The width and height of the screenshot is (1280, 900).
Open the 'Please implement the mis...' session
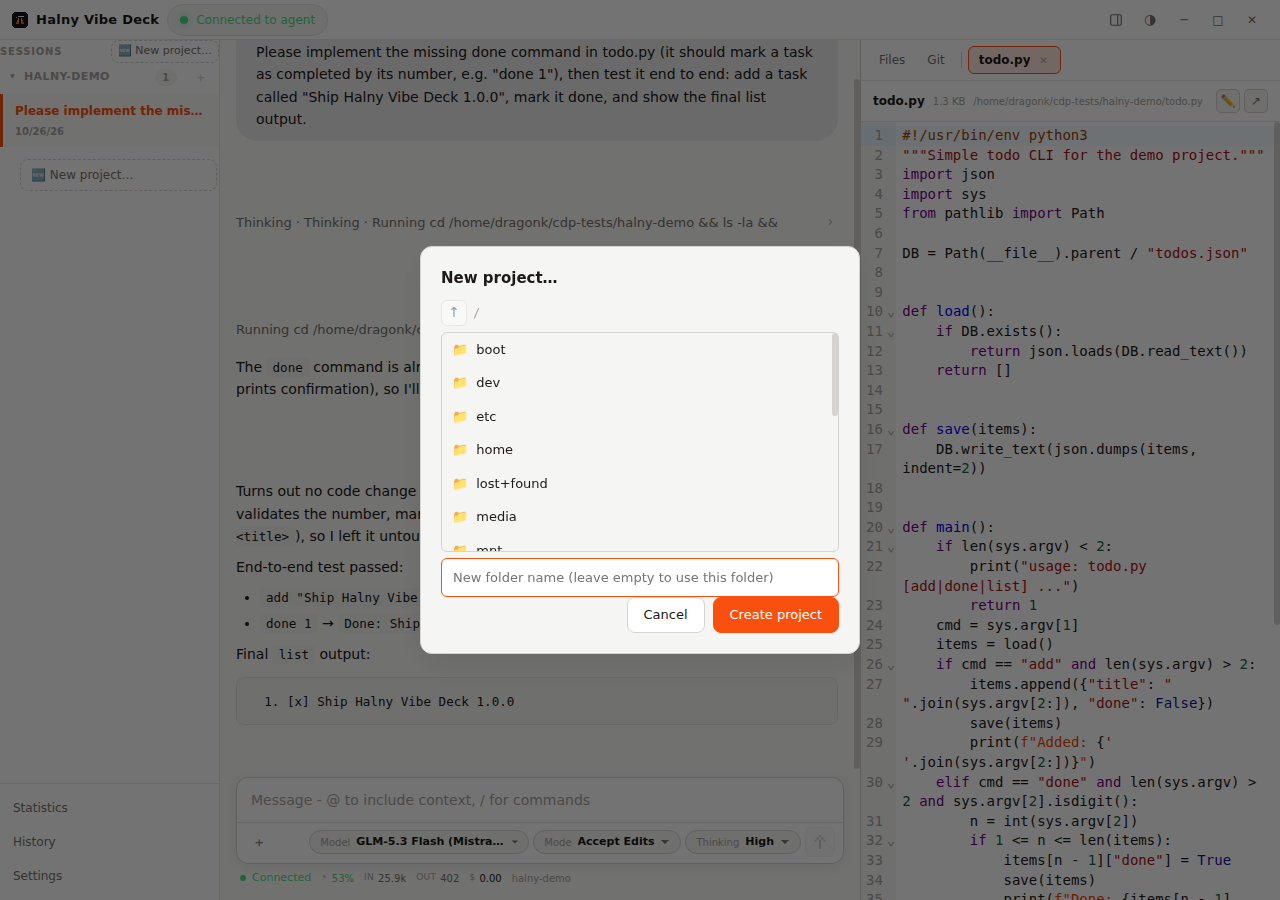pos(110,120)
